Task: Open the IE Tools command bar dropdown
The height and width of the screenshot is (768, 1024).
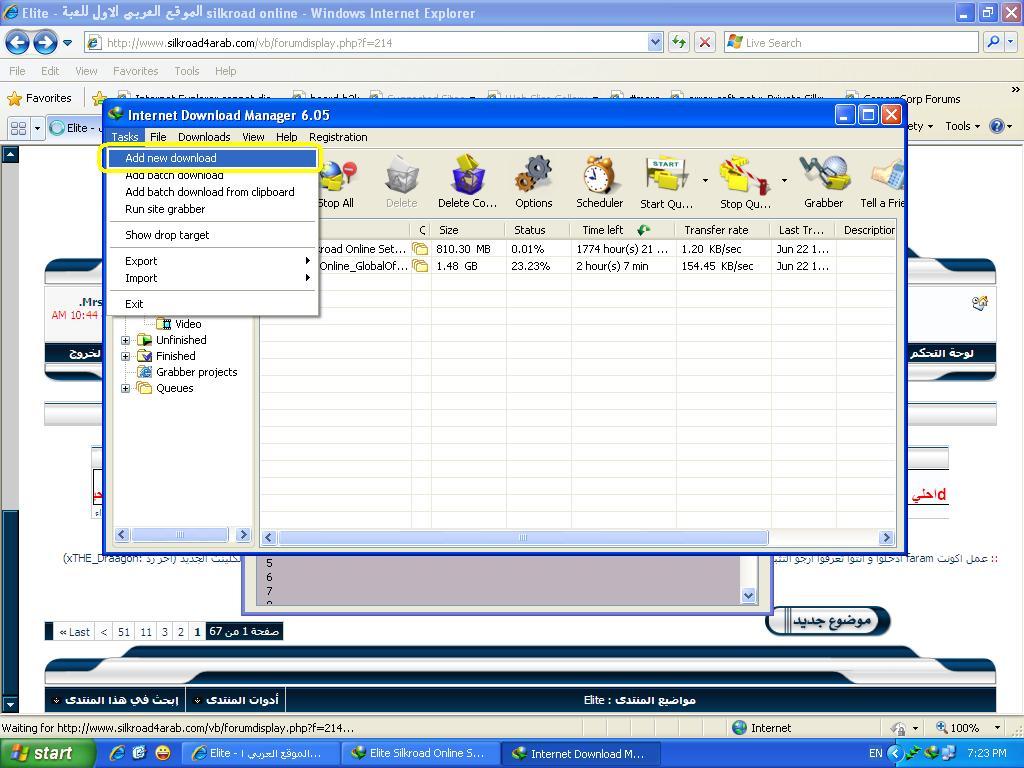Action: click(x=963, y=126)
